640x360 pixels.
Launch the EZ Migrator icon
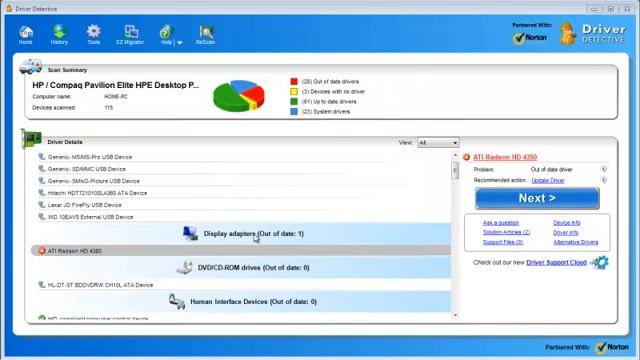pyautogui.click(x=130, y=34)
